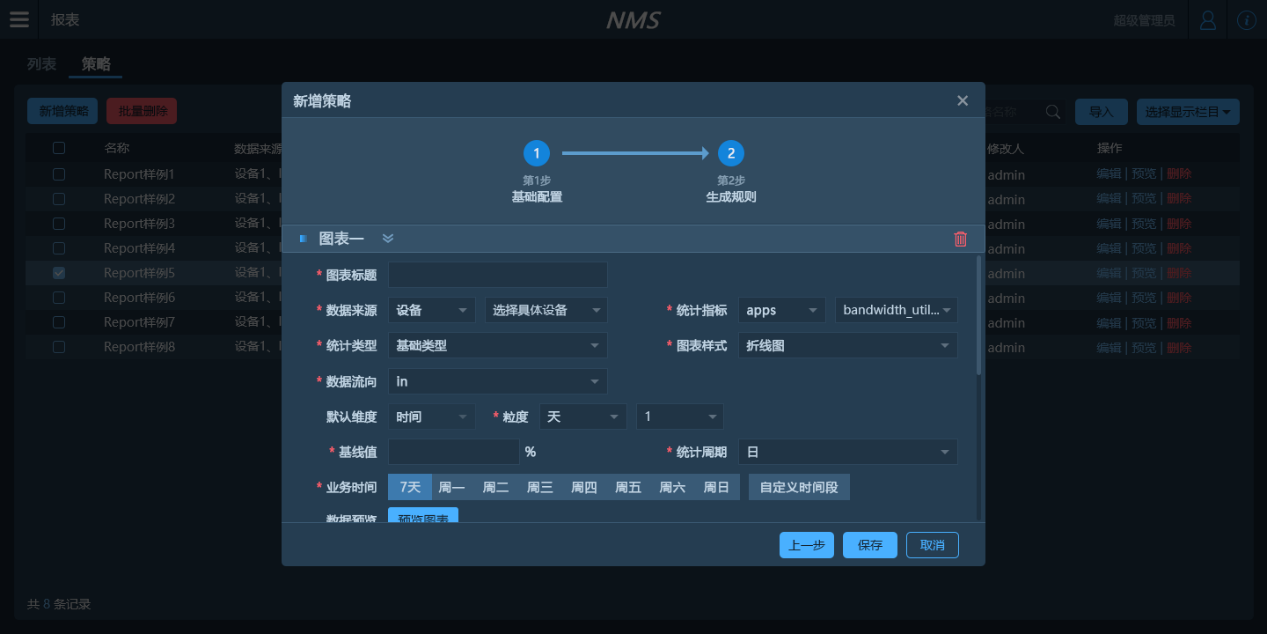Click the 上一步 button
1267x634 pixels.
click(806, 545)
